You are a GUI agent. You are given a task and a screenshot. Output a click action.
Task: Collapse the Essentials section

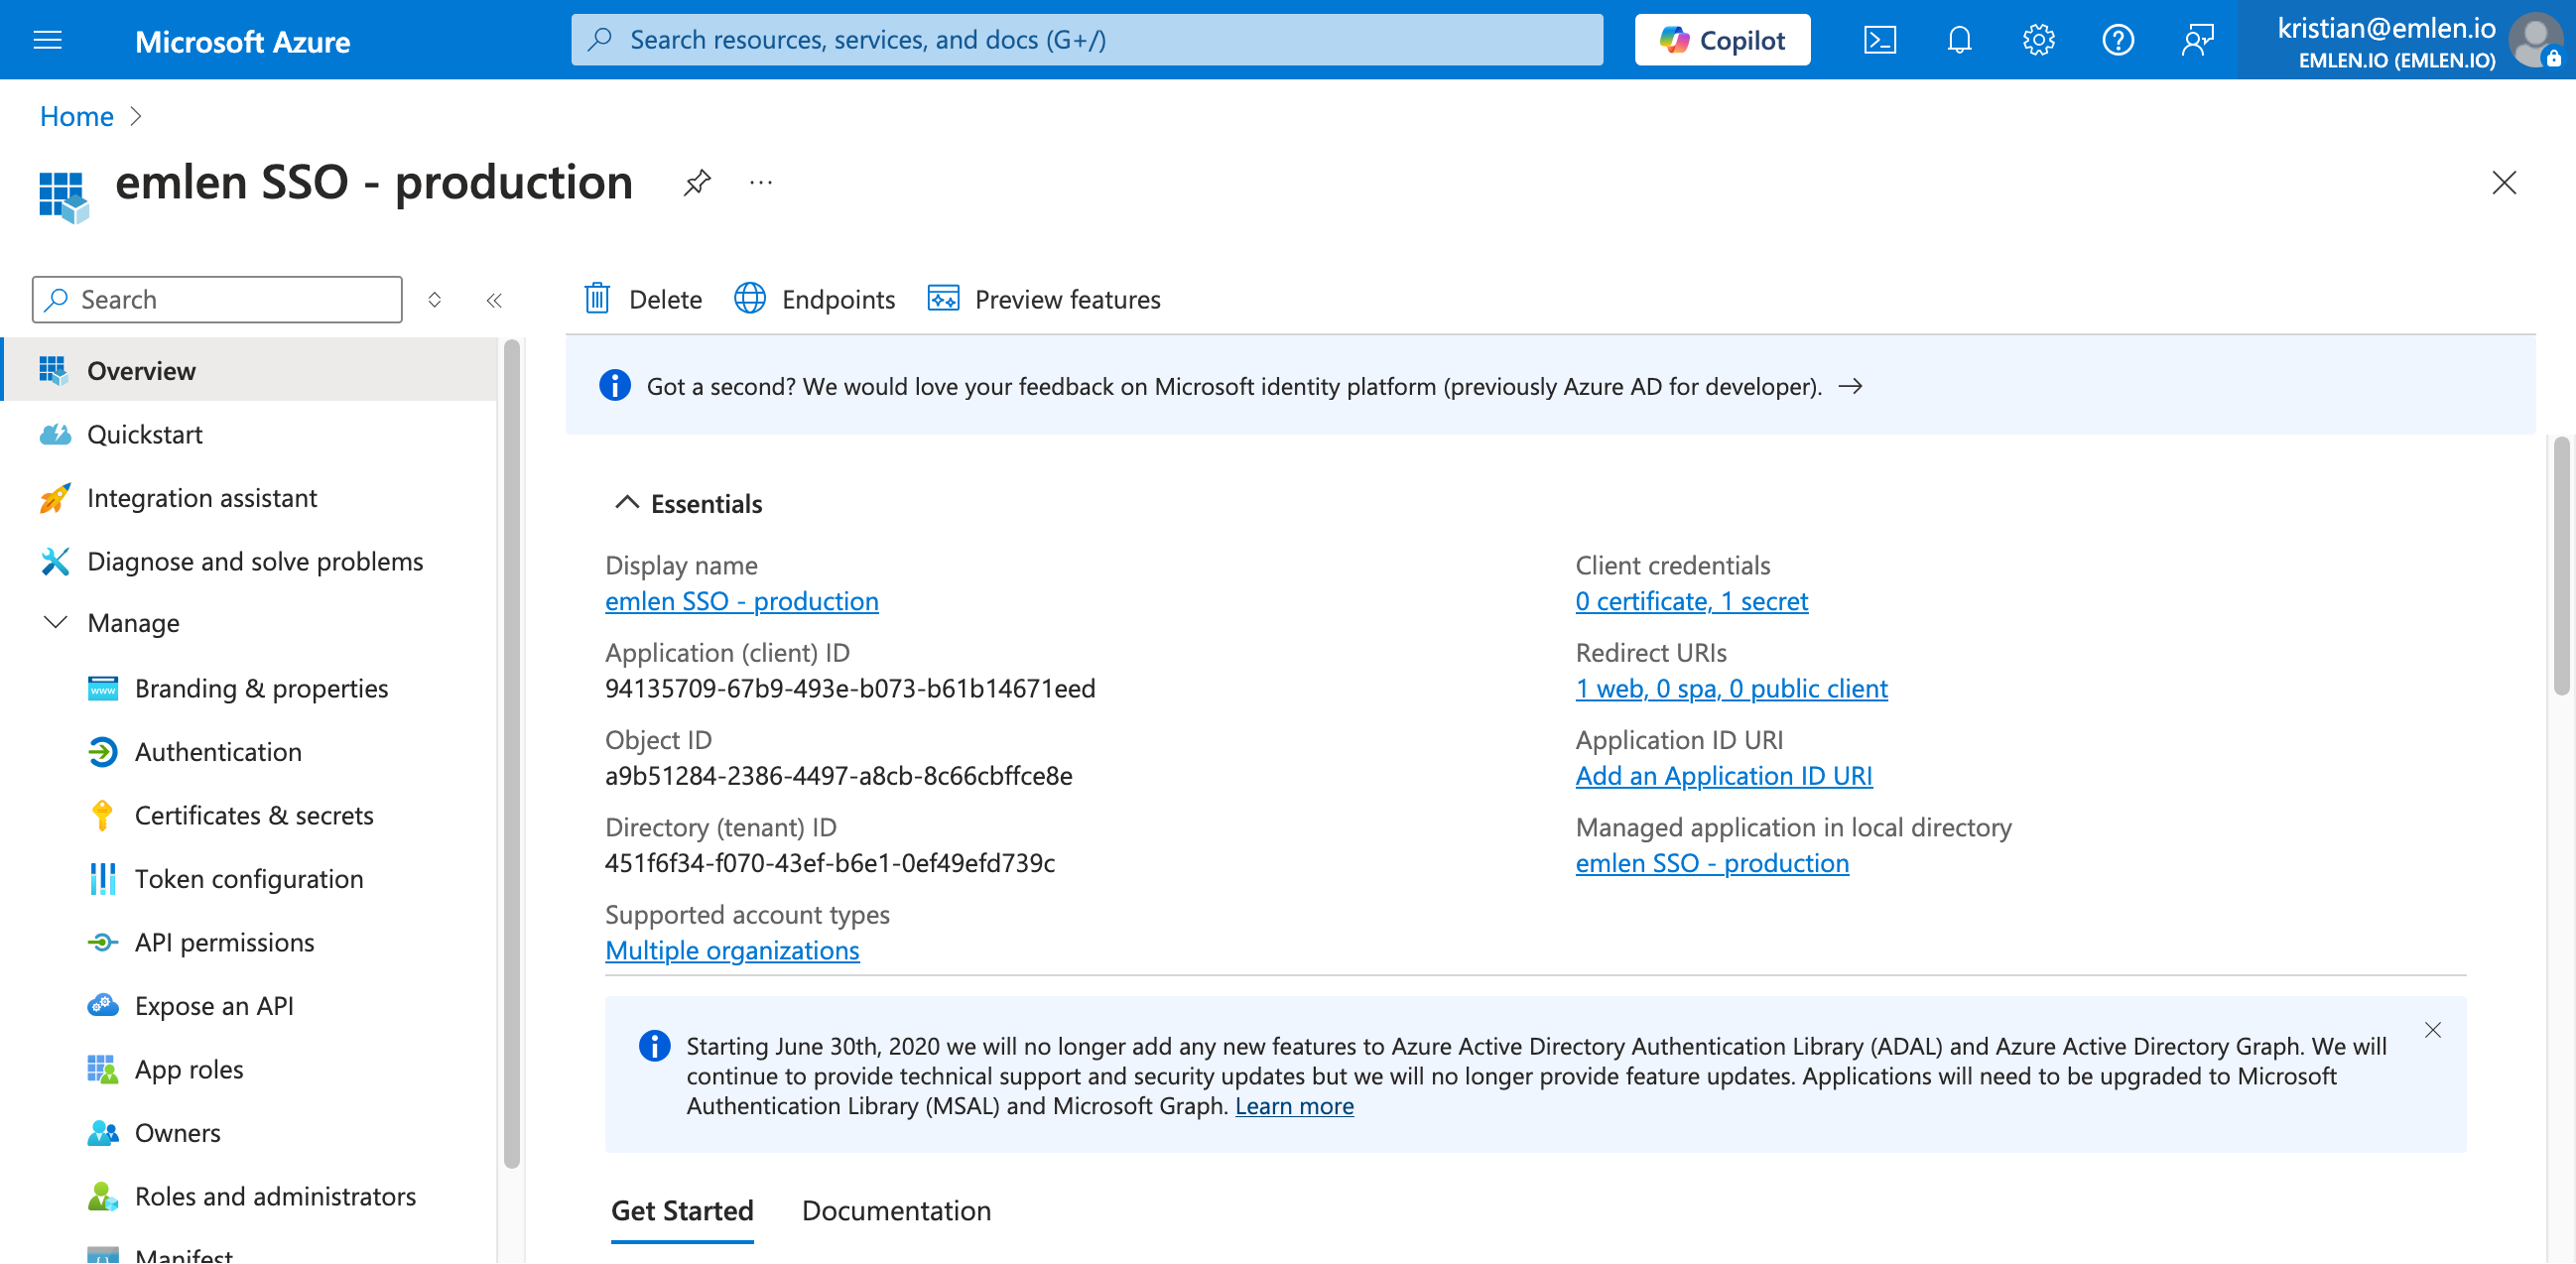(627, 503)
